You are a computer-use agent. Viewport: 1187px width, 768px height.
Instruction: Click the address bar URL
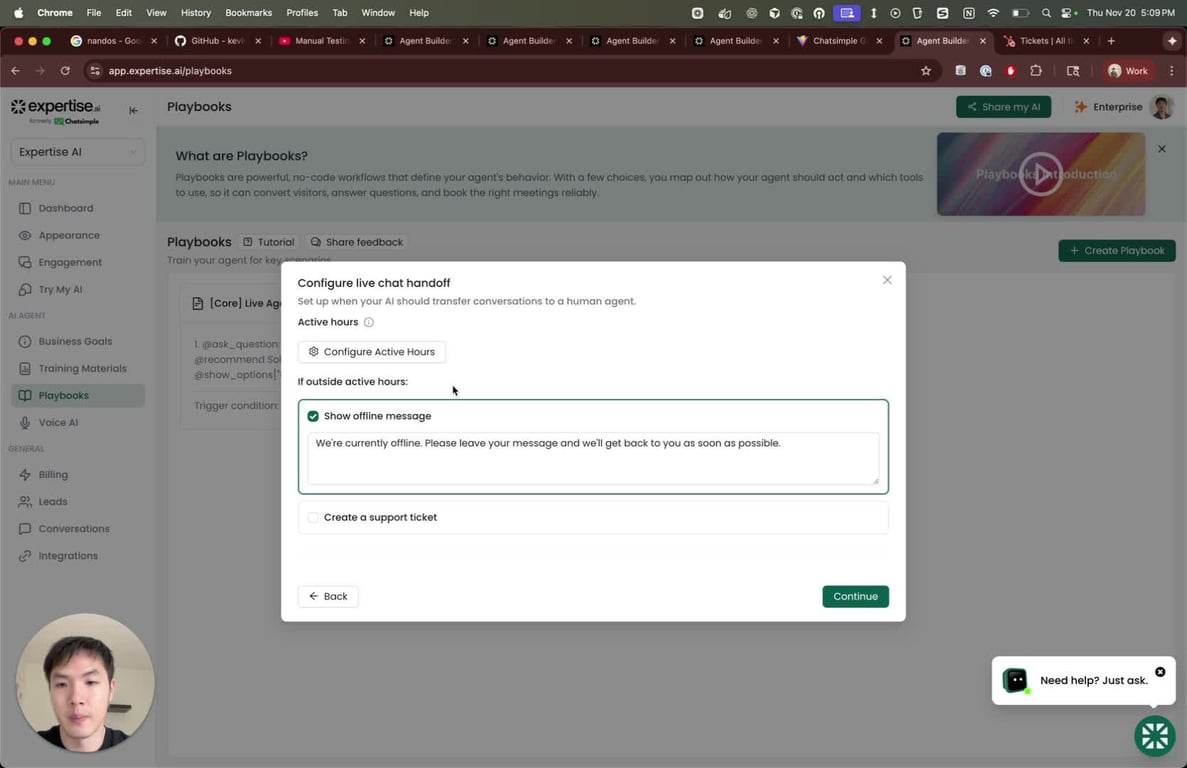click(170, 70)
